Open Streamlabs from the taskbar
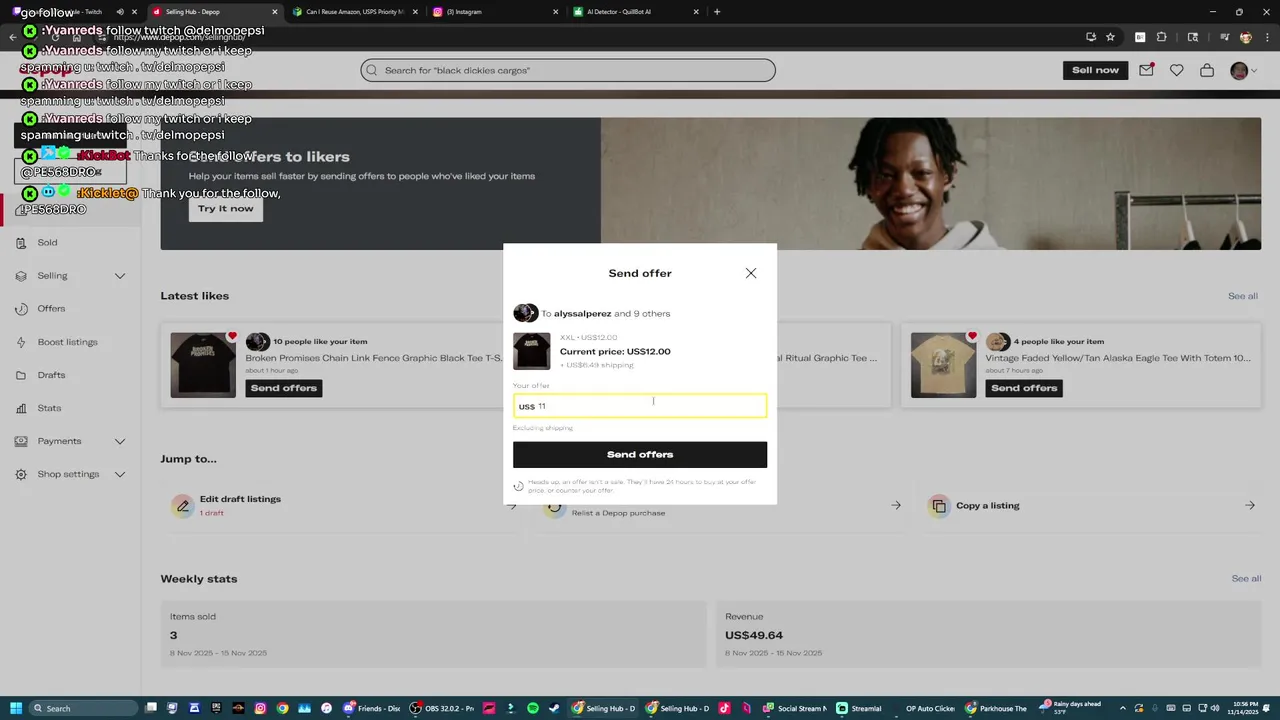Viewport: 1280px width, 720px height. click(860, 708)
